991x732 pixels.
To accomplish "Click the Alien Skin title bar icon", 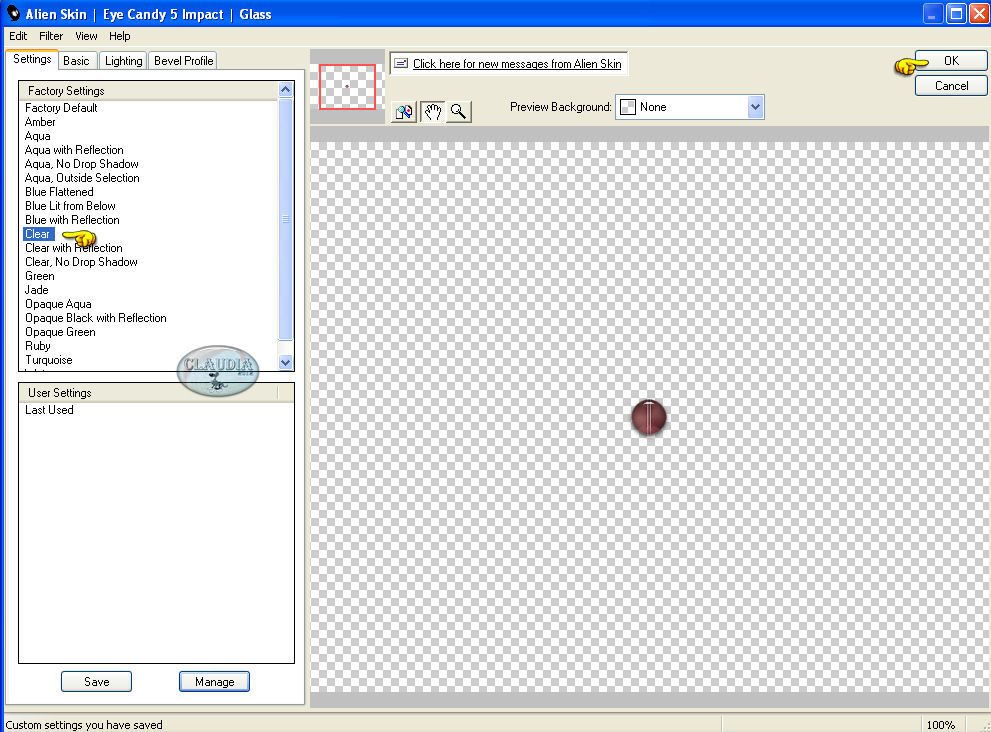I will tap(13, 13).
